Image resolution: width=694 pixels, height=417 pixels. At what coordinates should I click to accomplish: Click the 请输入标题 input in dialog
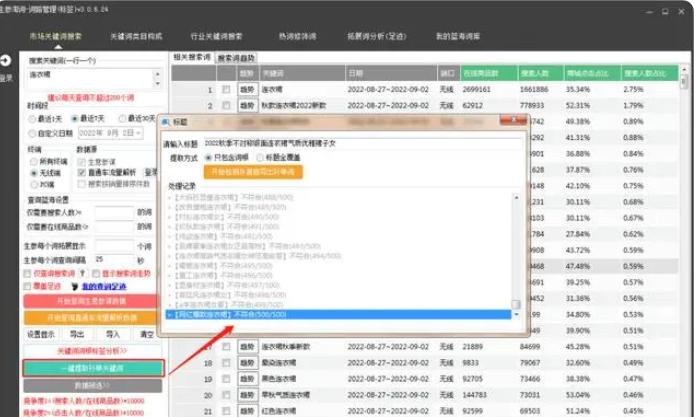coord(362,144)
